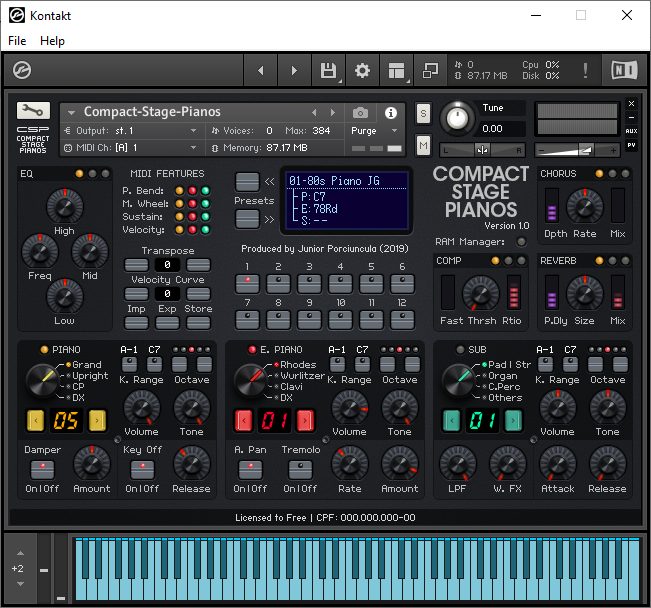Close the instrument with X button
The width and height of the screenshot is (651, 608).
(x=631, y=103)
